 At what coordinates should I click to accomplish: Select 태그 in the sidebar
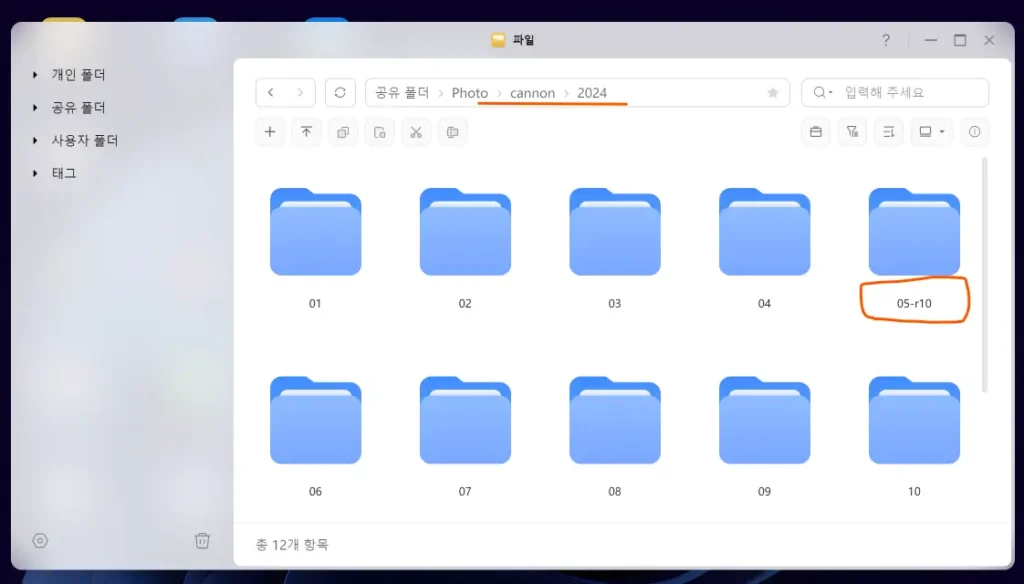[x=64, y=173]
